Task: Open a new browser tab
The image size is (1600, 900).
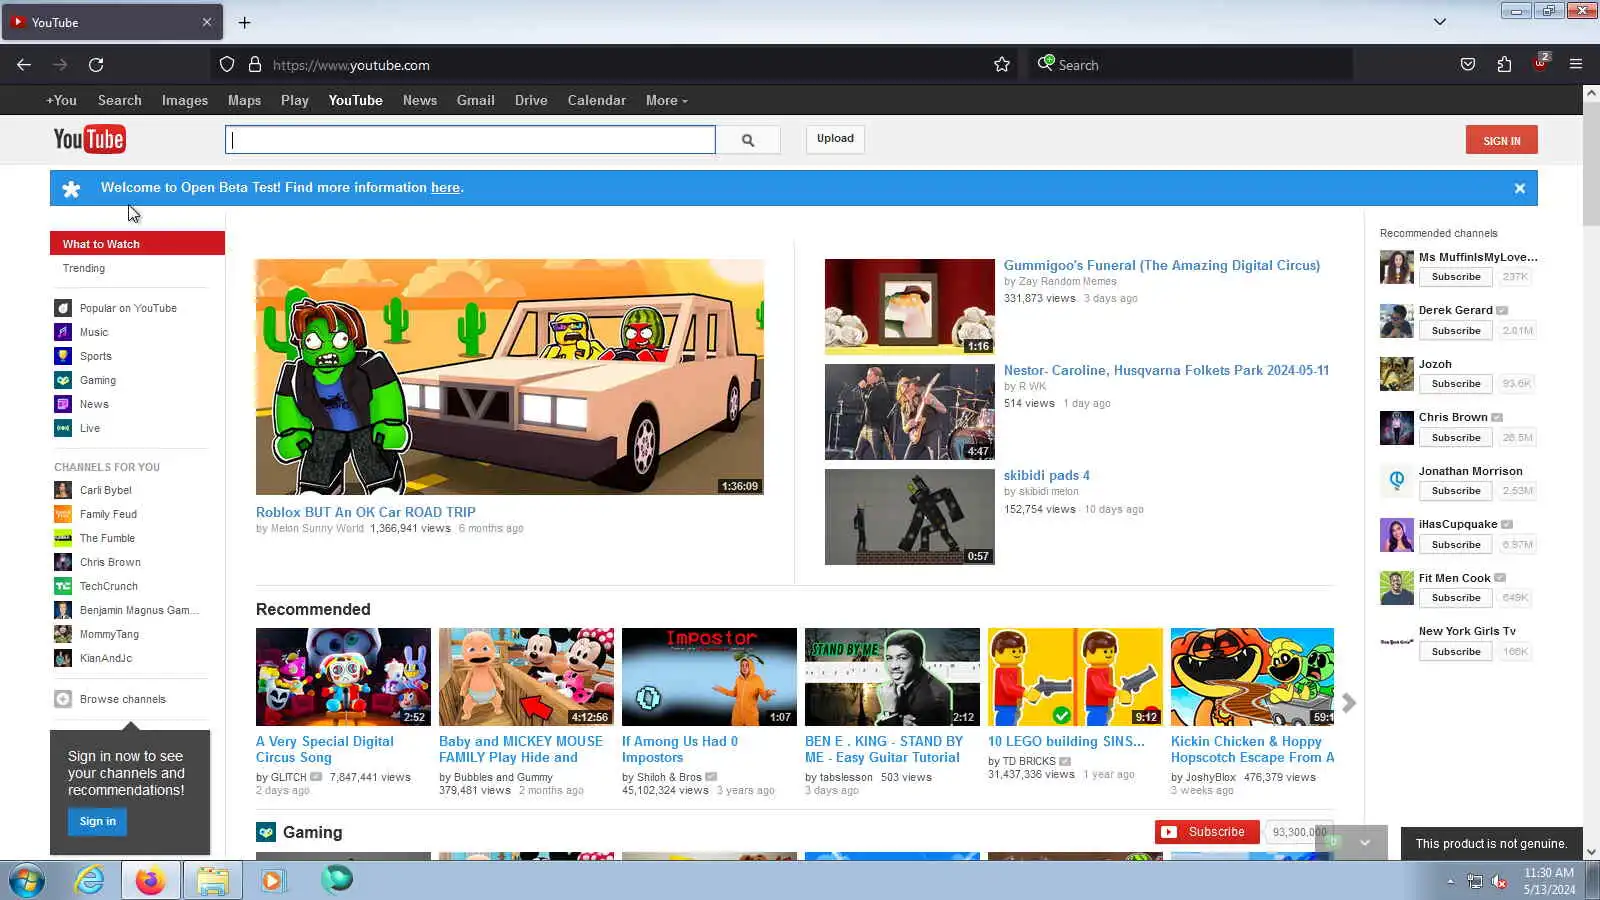Action: pyautogui.click(x=245, y=22)
